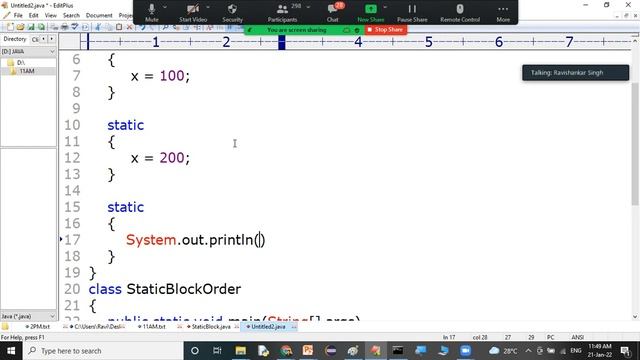
Task: Open File Explorer on taskbar
Action: 240,351
